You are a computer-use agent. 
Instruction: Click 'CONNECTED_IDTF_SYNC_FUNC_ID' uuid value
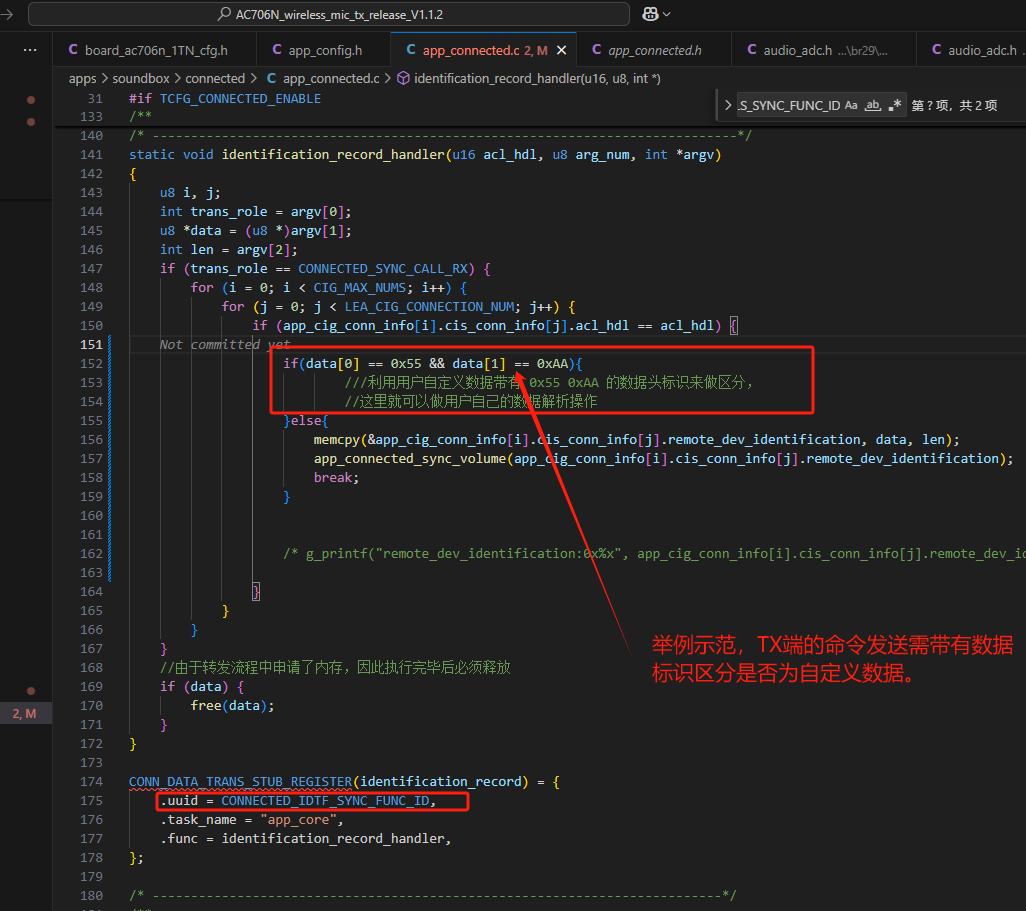[x=325, y=800]
